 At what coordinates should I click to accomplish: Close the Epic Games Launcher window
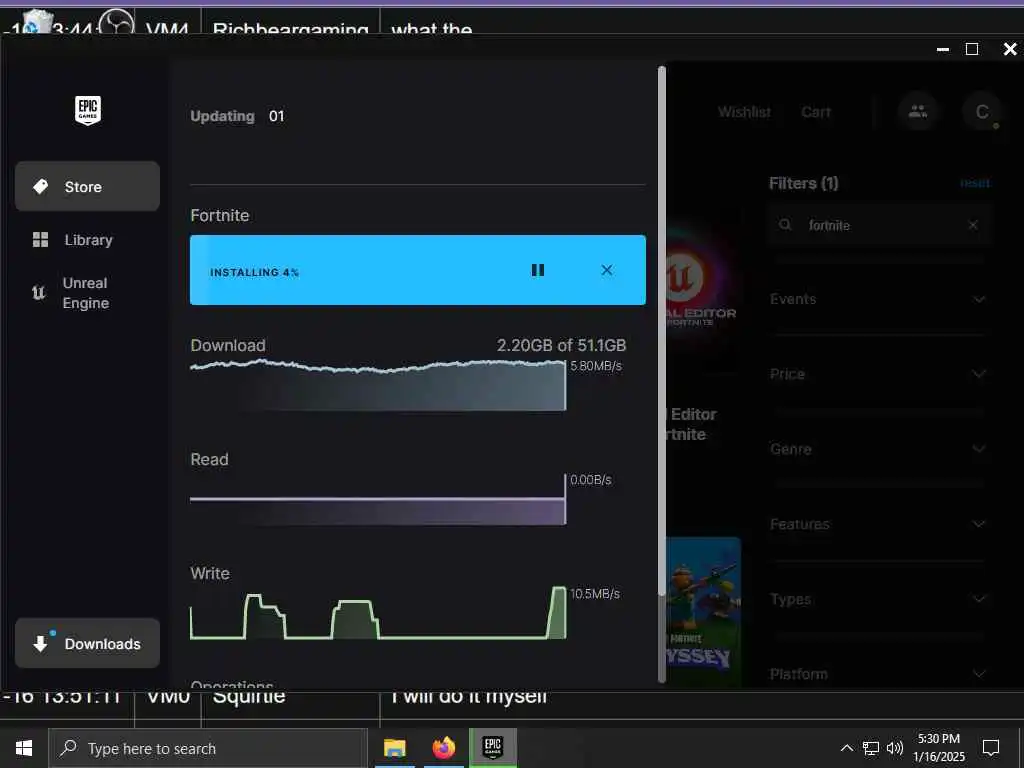click(x=1010, y=50)
